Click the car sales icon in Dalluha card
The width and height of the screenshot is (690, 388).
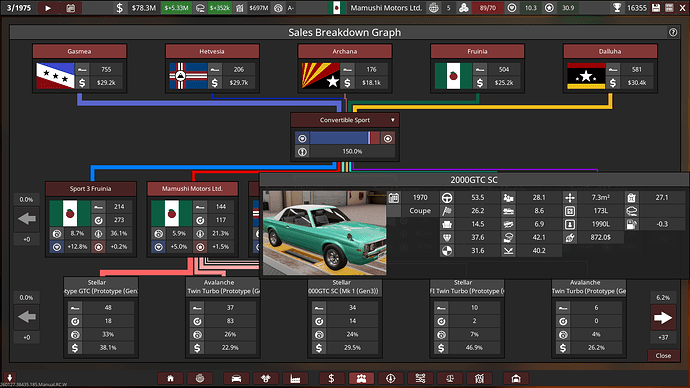[613, 70]
